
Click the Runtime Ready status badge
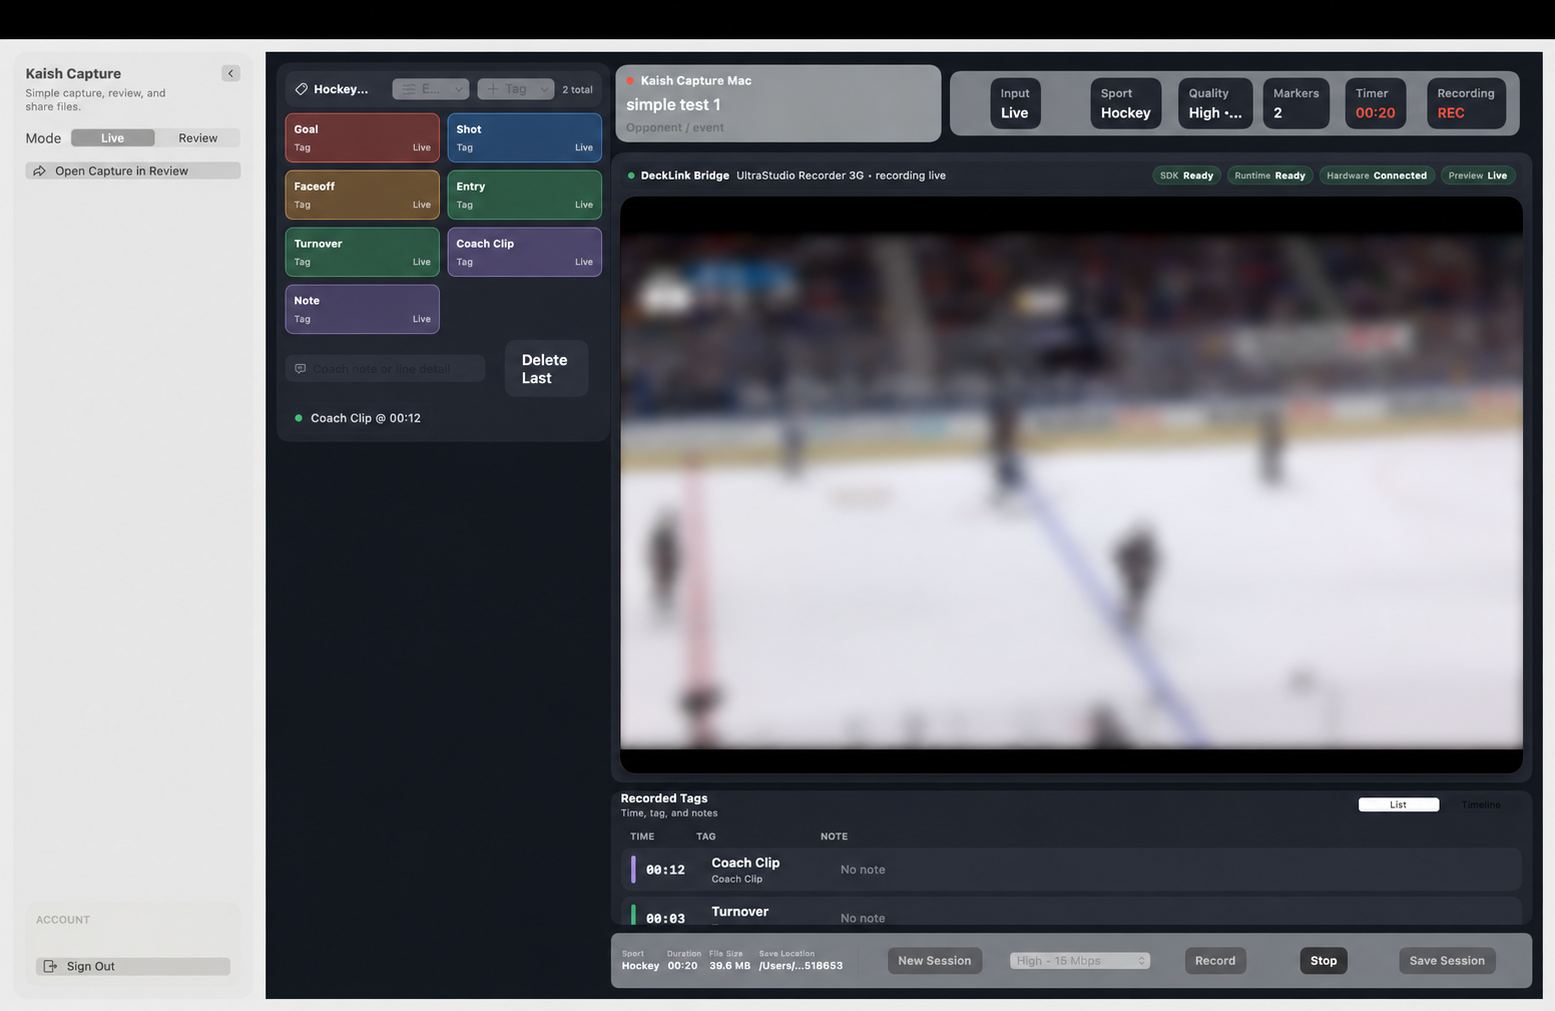(1270, 175)
